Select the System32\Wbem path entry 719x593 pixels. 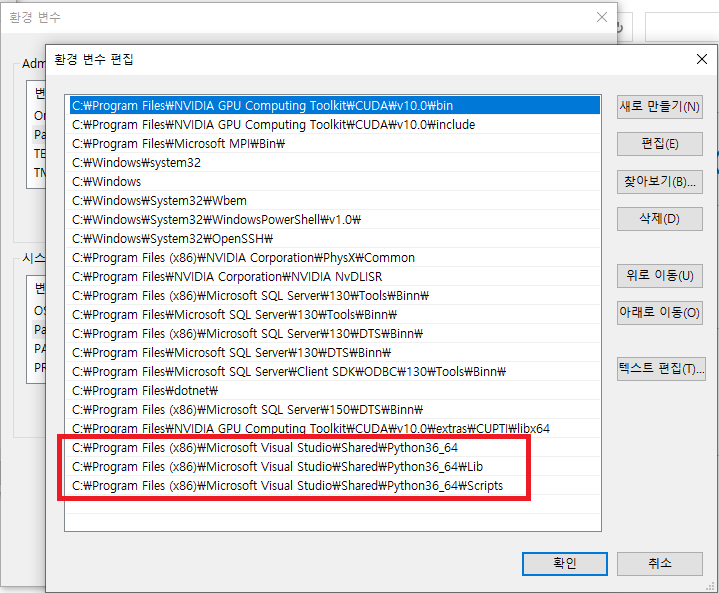click(x=334, y=200)
